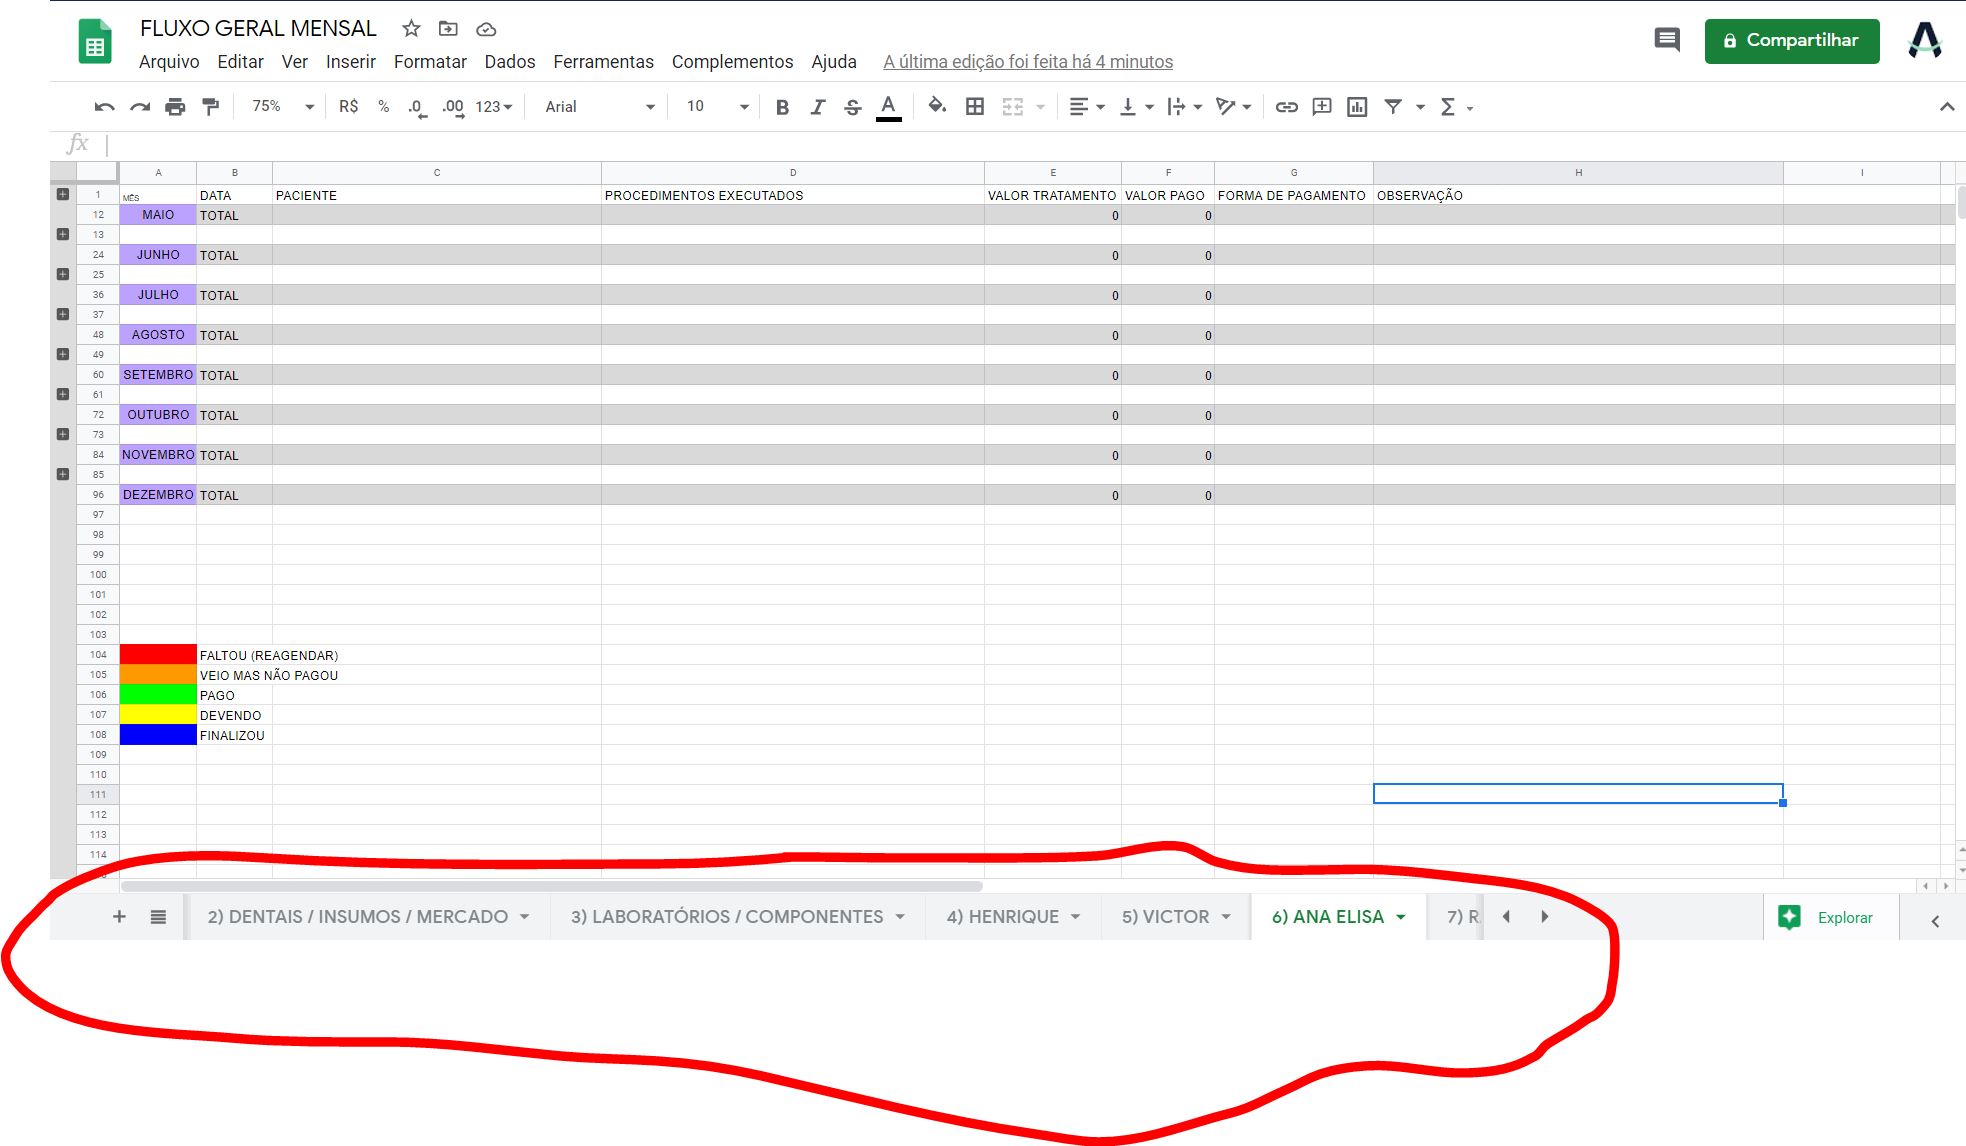Expand the row group above JUNHO
Viewport: 1966px width, 1146px height.
[63, 234]
